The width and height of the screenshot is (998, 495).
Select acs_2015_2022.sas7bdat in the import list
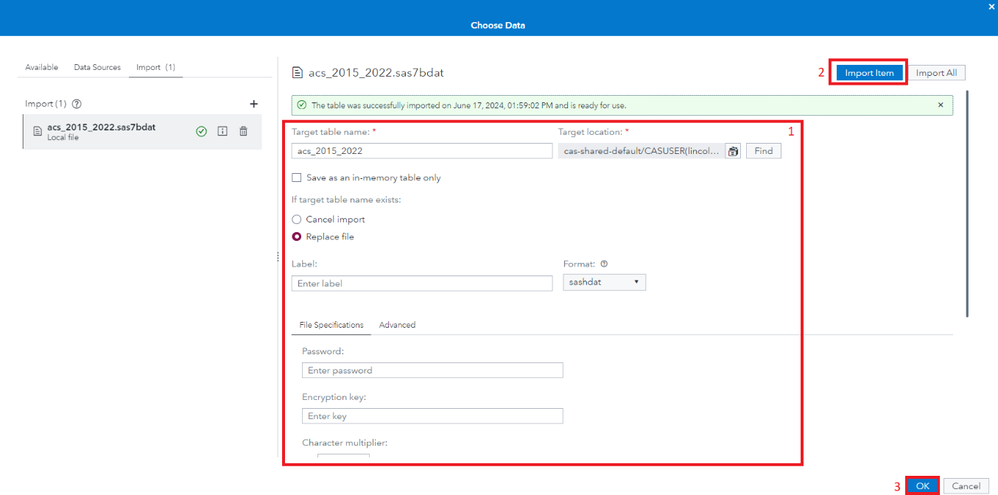click(100, 131)
